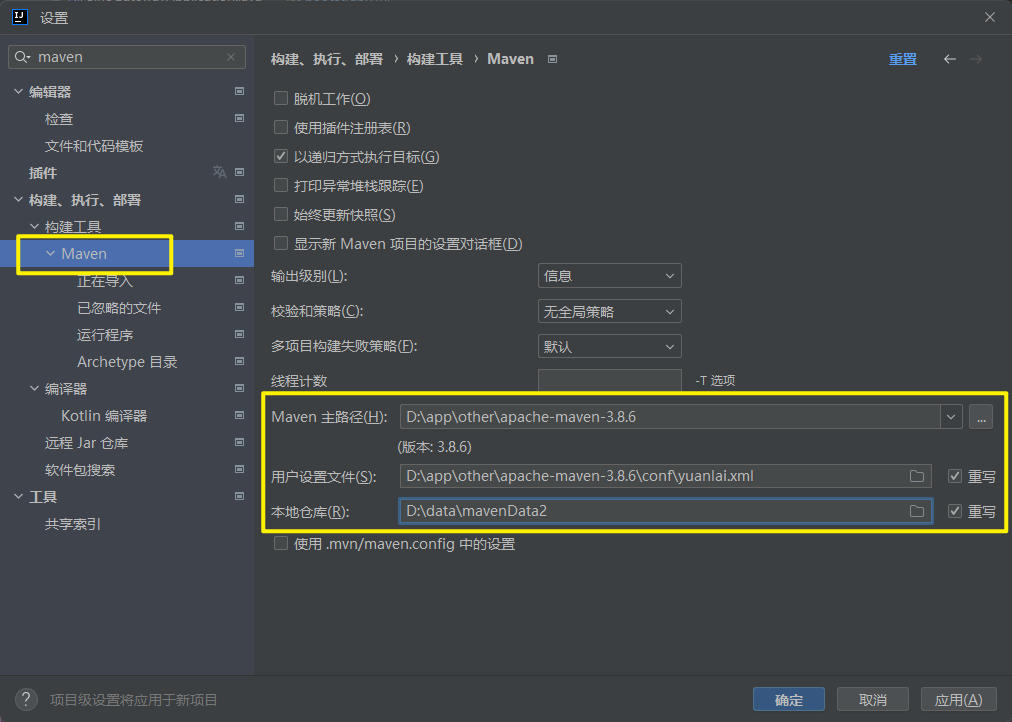
Task: Click the translate icon beside 插件
Action: click(219, 172)
